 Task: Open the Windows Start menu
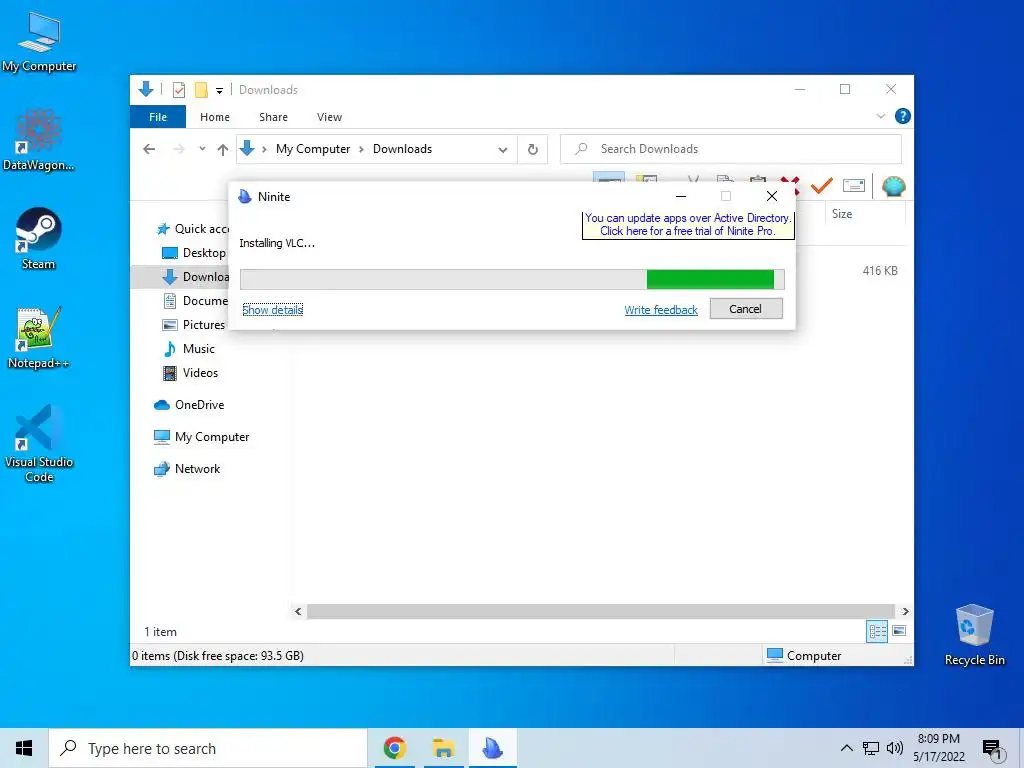click(x=24, y=748)
